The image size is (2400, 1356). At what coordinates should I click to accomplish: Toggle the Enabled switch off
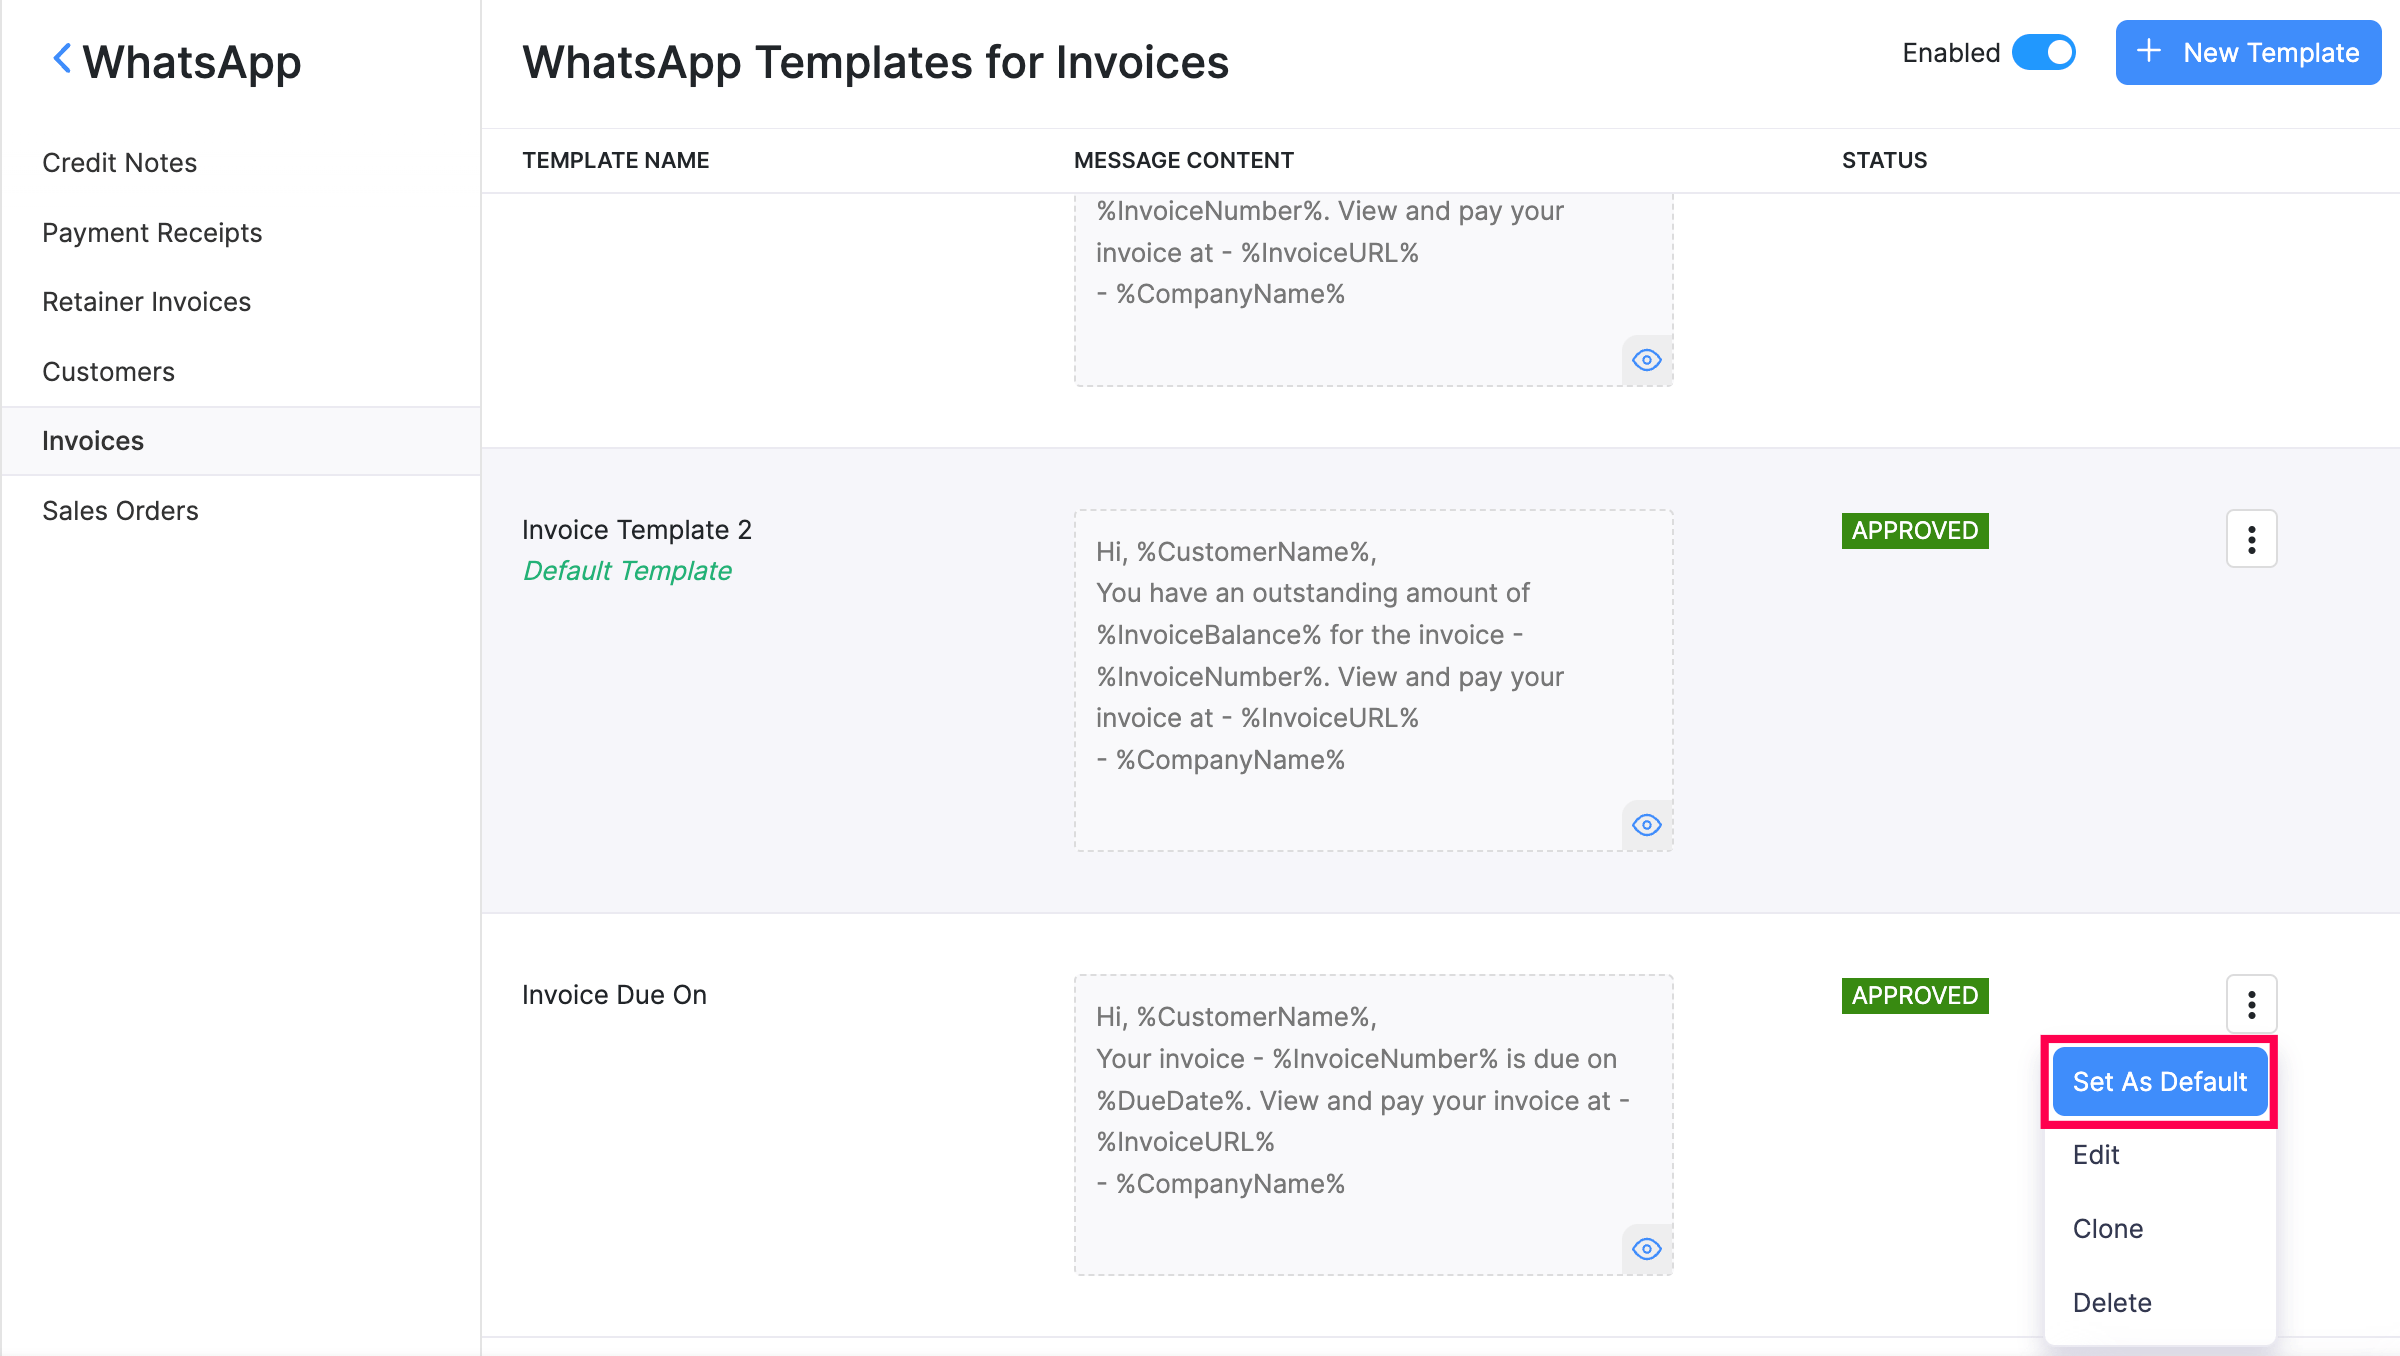(2044, 53)
